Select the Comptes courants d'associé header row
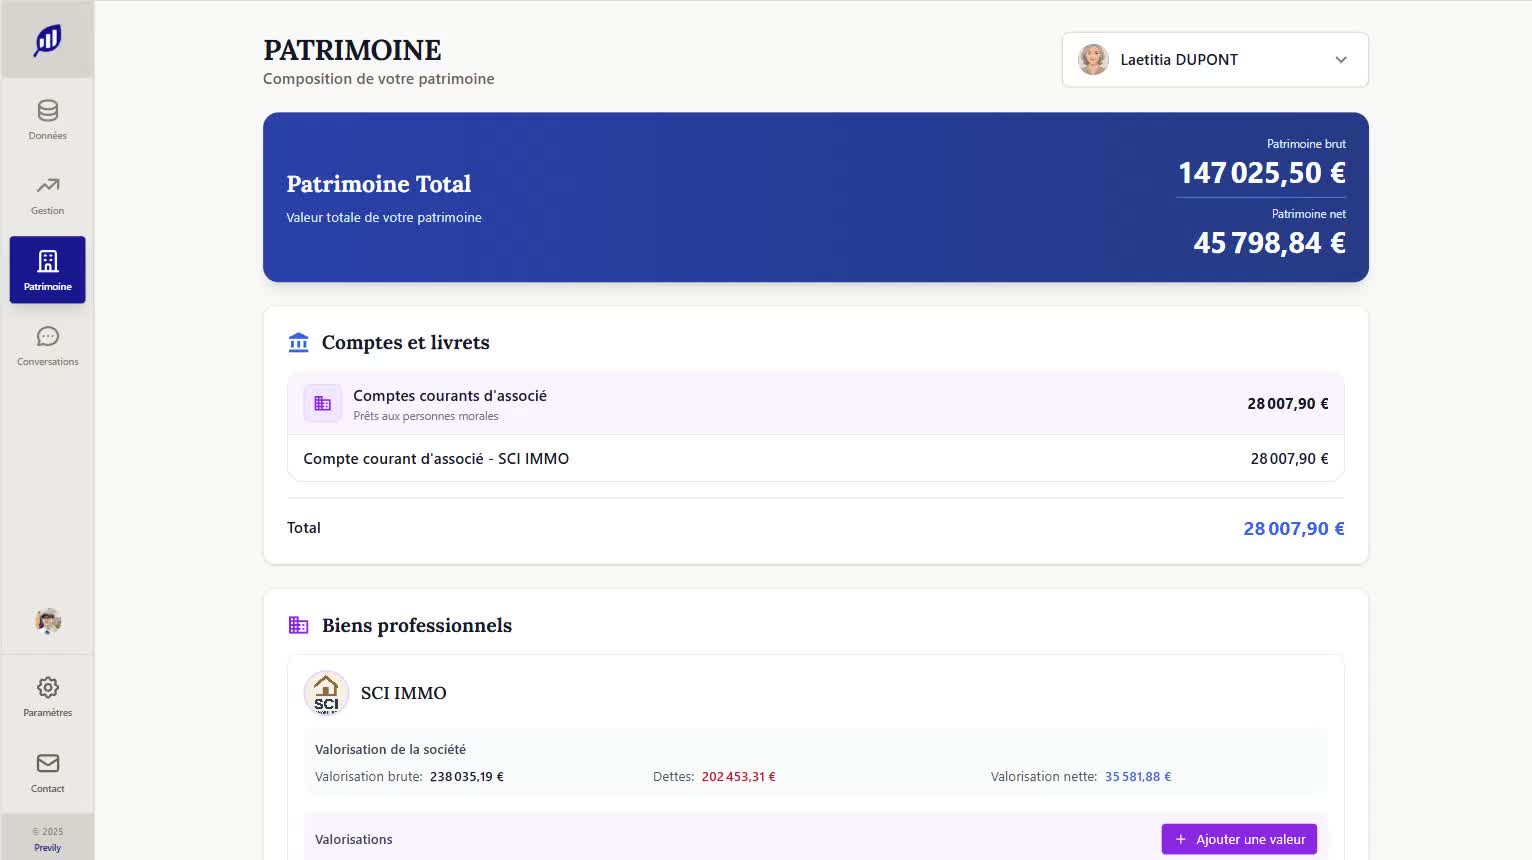 click(x=815, y=404)
